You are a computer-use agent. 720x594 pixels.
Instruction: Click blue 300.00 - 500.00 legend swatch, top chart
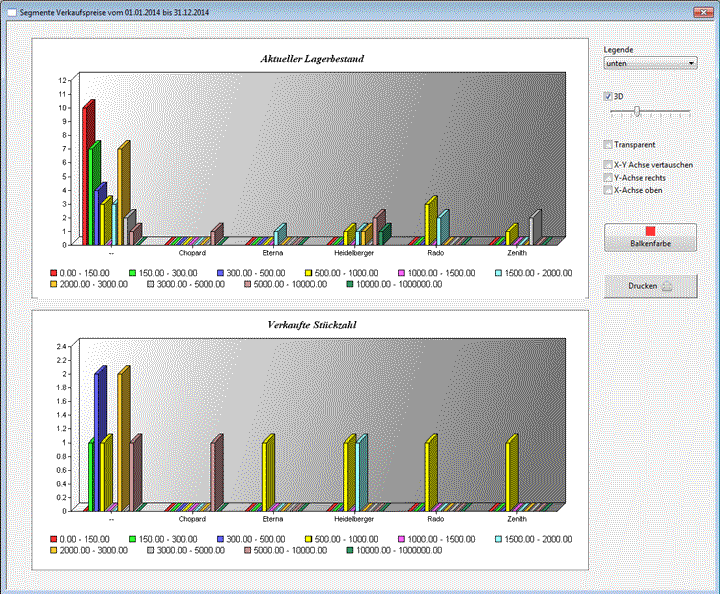tap(220, 273)
